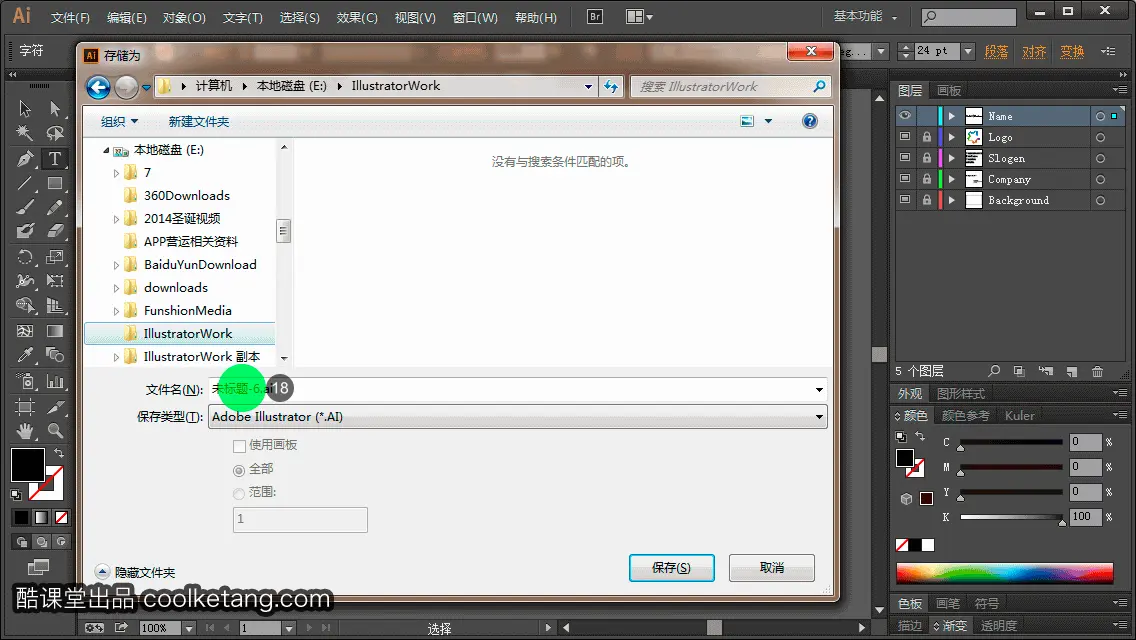The image size is (1136, 640).
Task: Select the Type tool
Action: point(55,159)
